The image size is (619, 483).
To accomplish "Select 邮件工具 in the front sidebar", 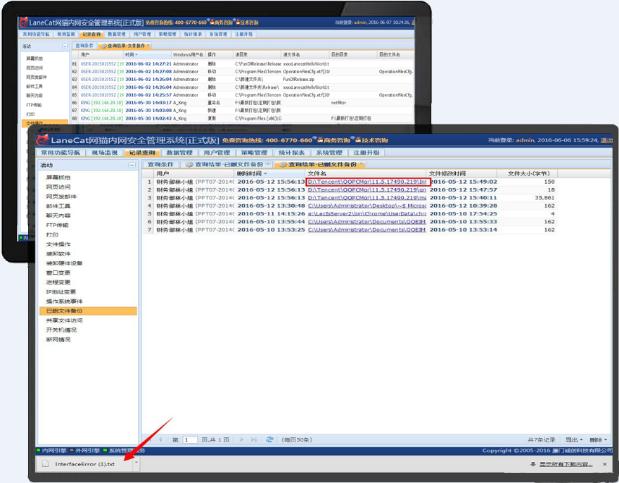I will [58, 206].
